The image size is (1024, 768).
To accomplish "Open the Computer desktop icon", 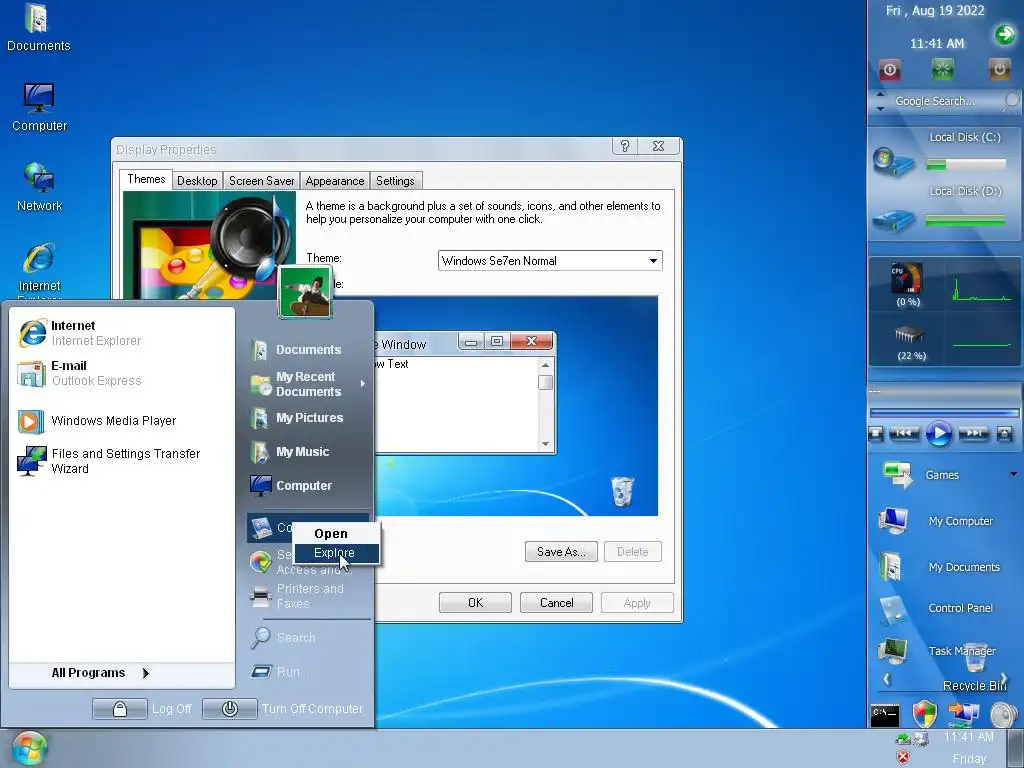I will (x=39, y=108).
